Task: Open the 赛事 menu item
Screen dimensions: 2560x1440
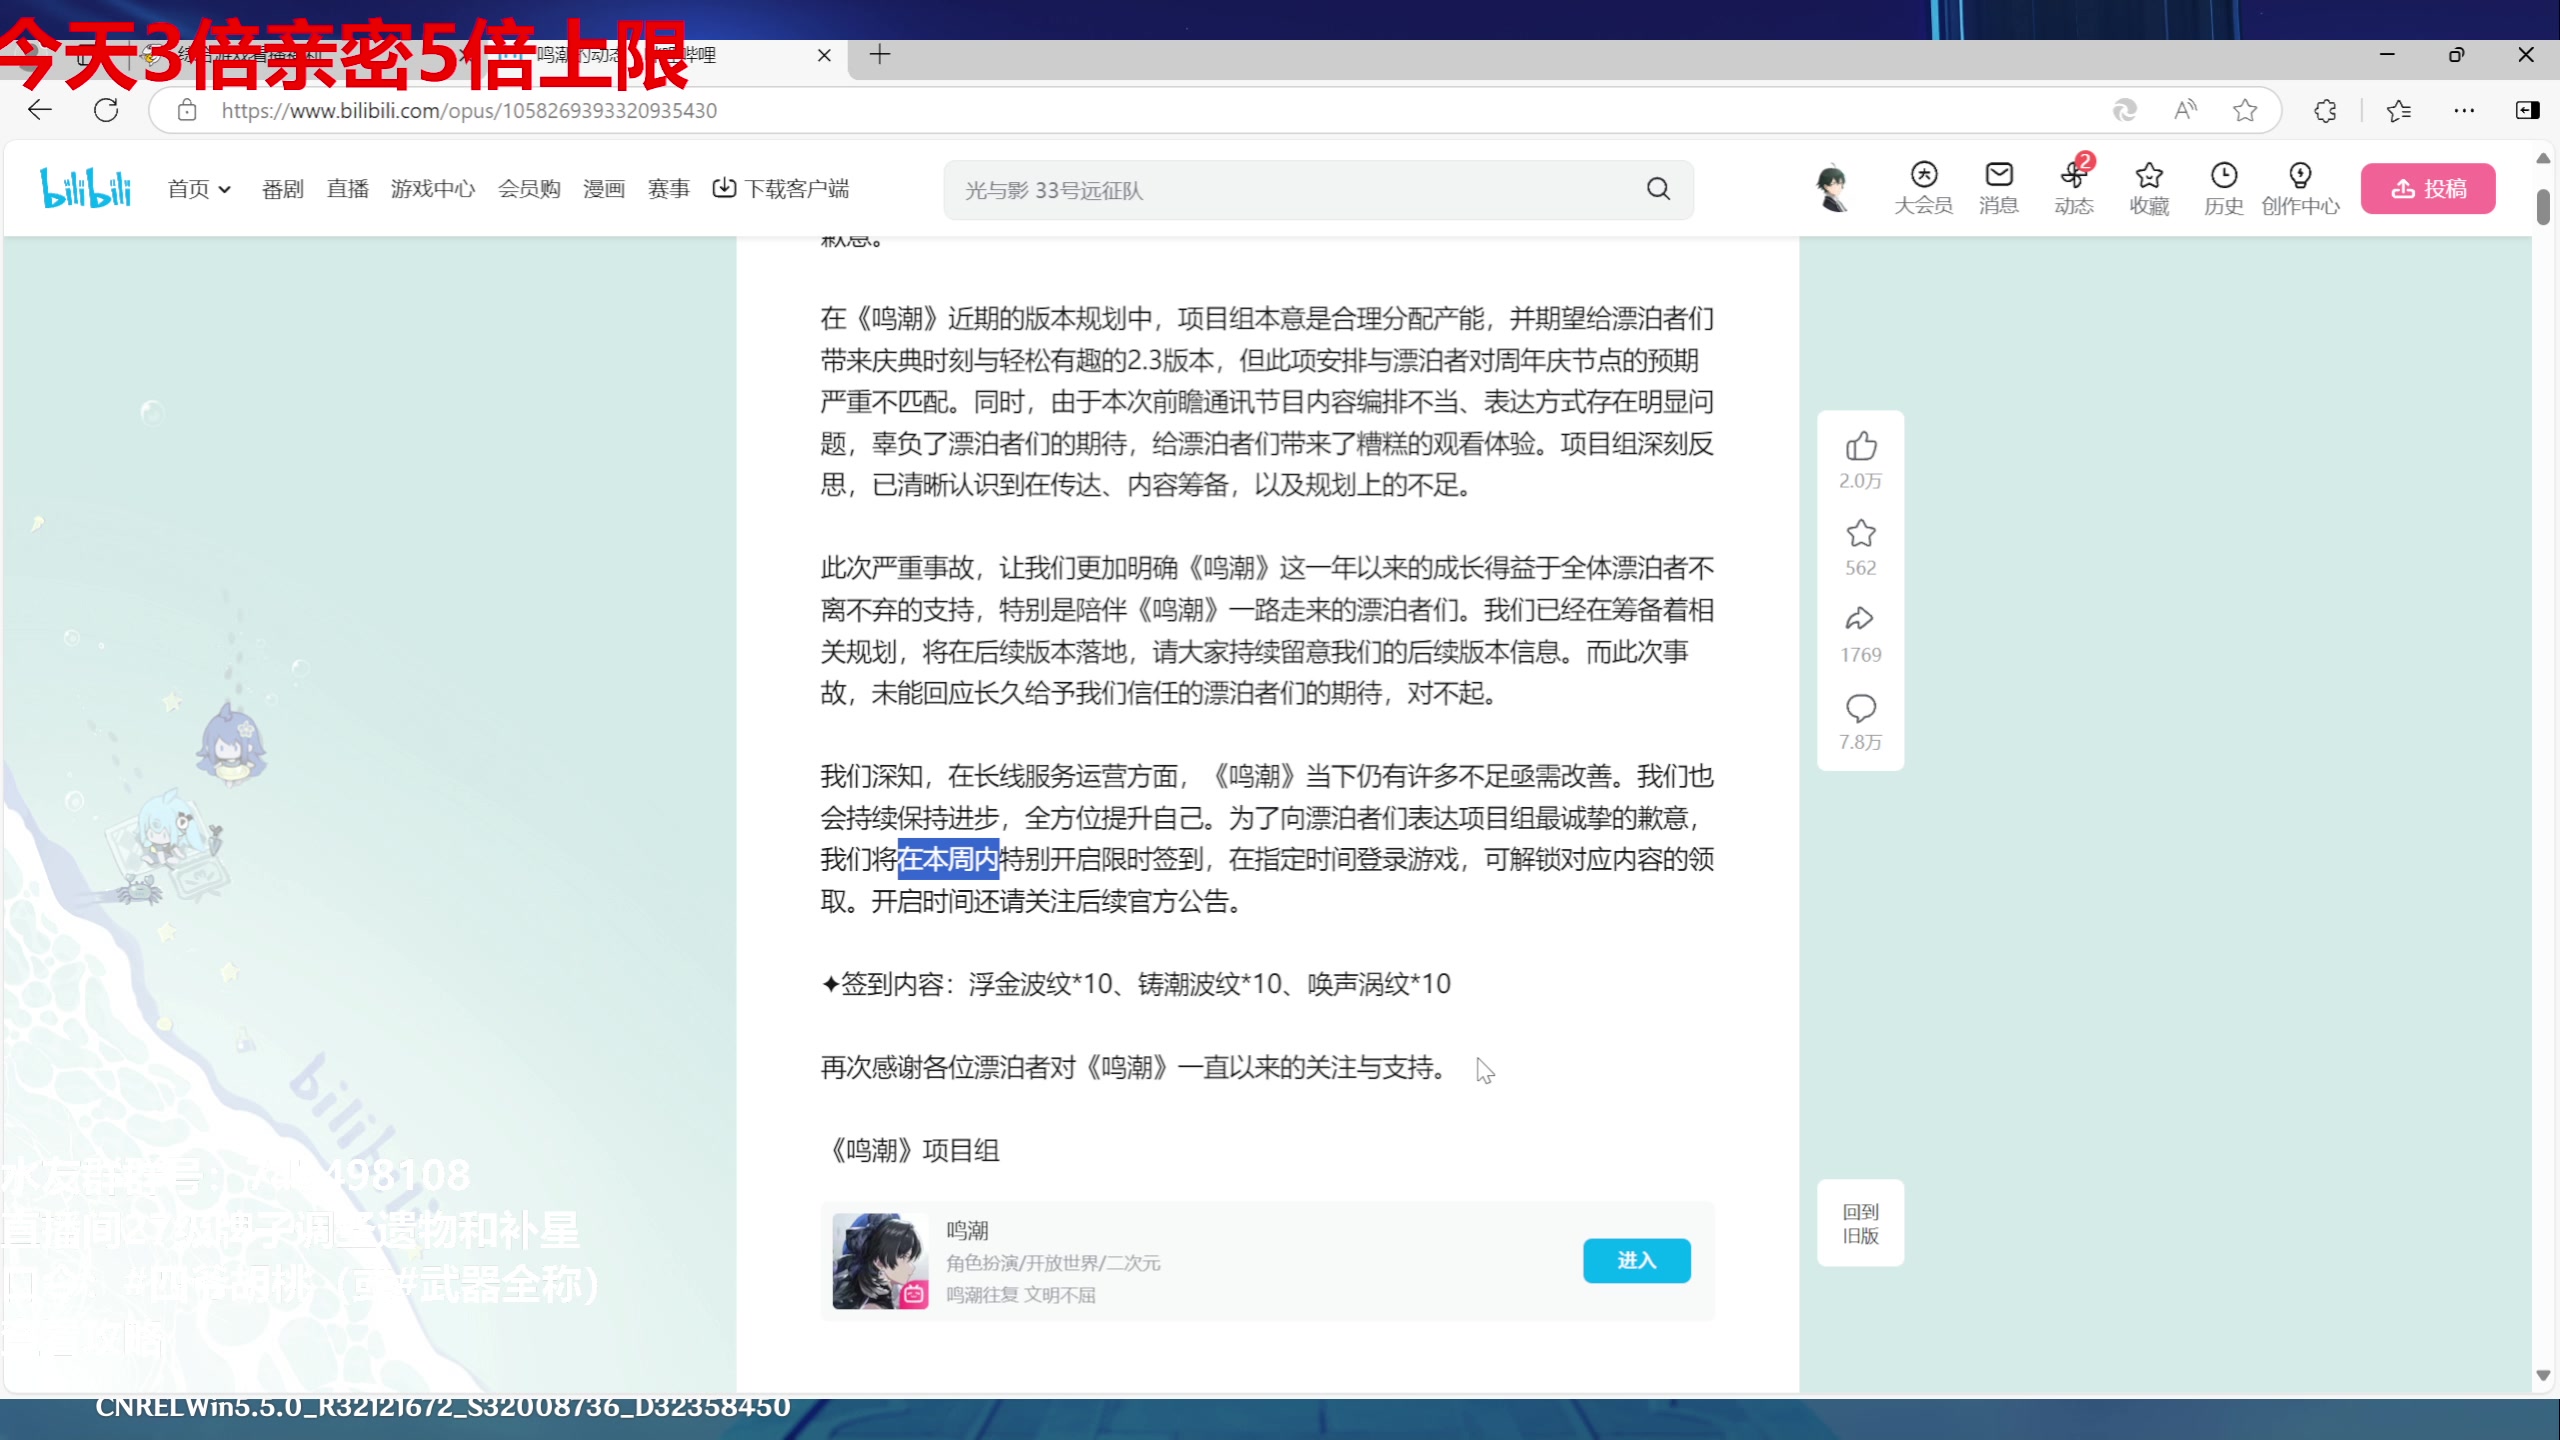Action: pyautogui.click(x=668, y=189)
